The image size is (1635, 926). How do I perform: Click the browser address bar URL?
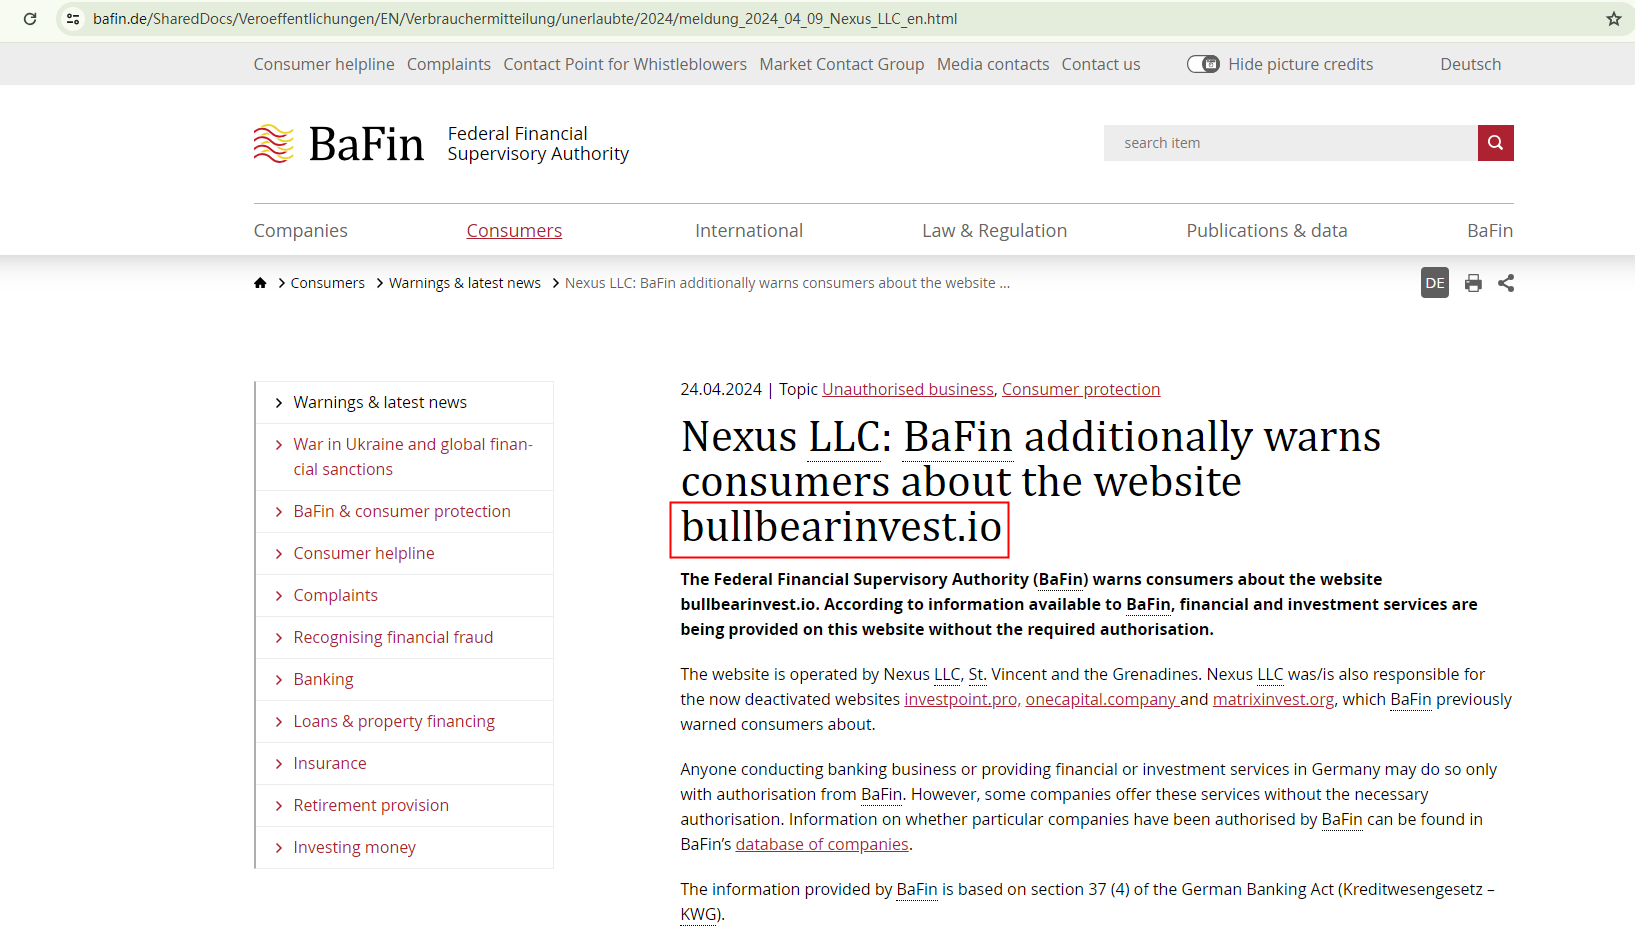(525, 19)
